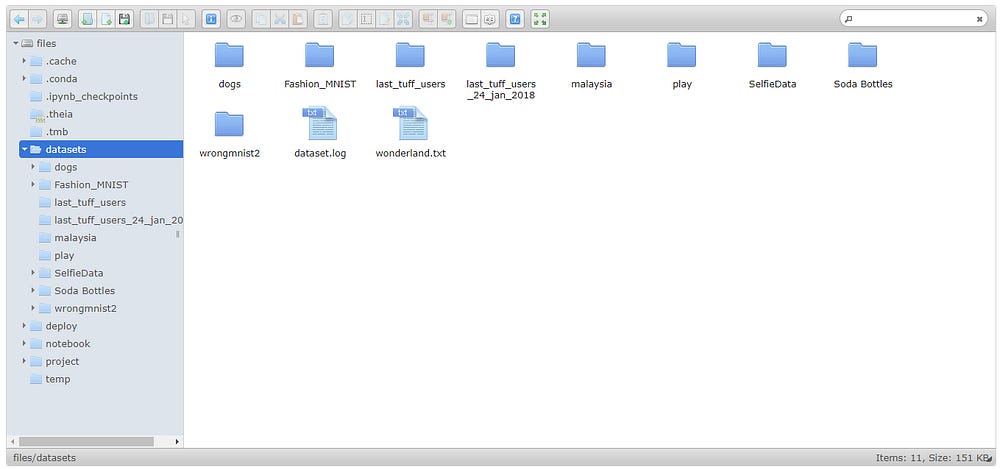Click the Duplicate toolbar icon
This screenshot has height=469, width=1000.
click(x=348, y=19)
